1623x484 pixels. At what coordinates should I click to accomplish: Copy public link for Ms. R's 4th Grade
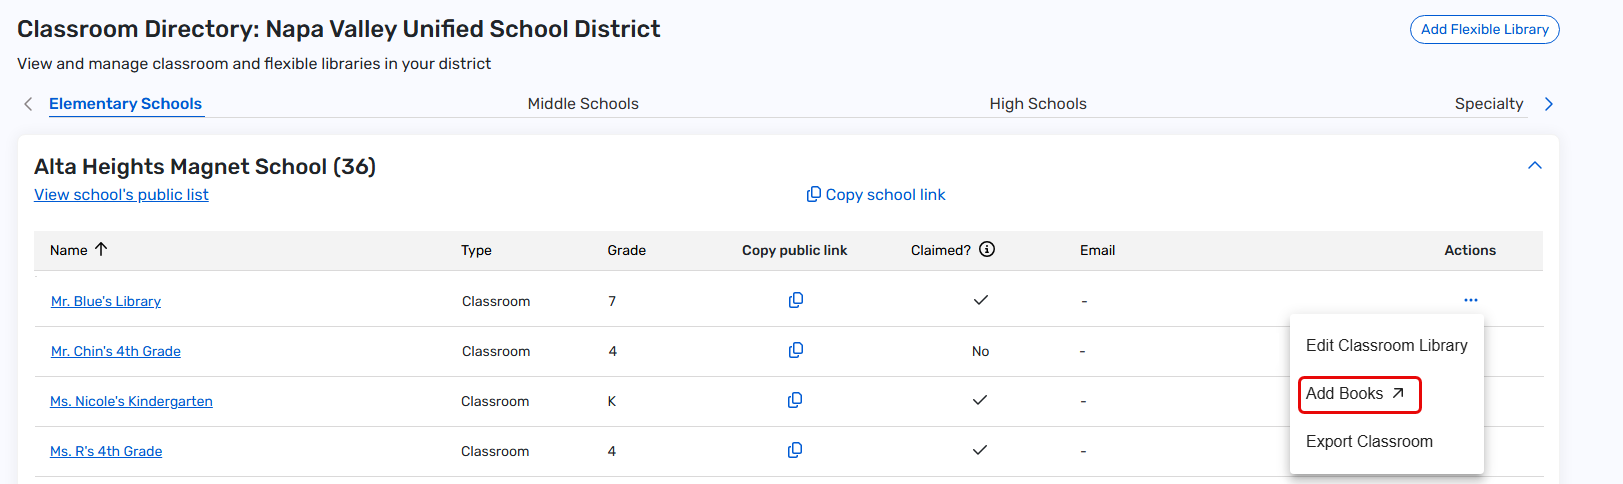[795, 450]
